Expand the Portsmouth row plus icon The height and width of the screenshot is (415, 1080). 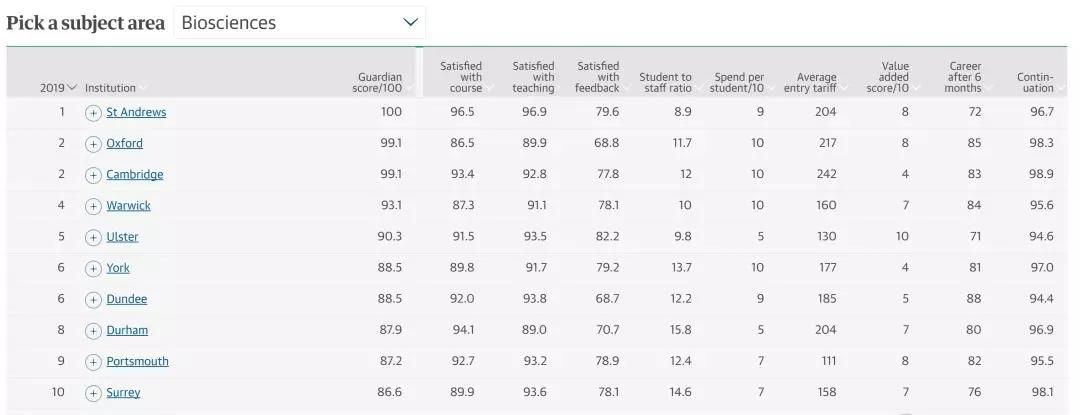pos(93,361)
